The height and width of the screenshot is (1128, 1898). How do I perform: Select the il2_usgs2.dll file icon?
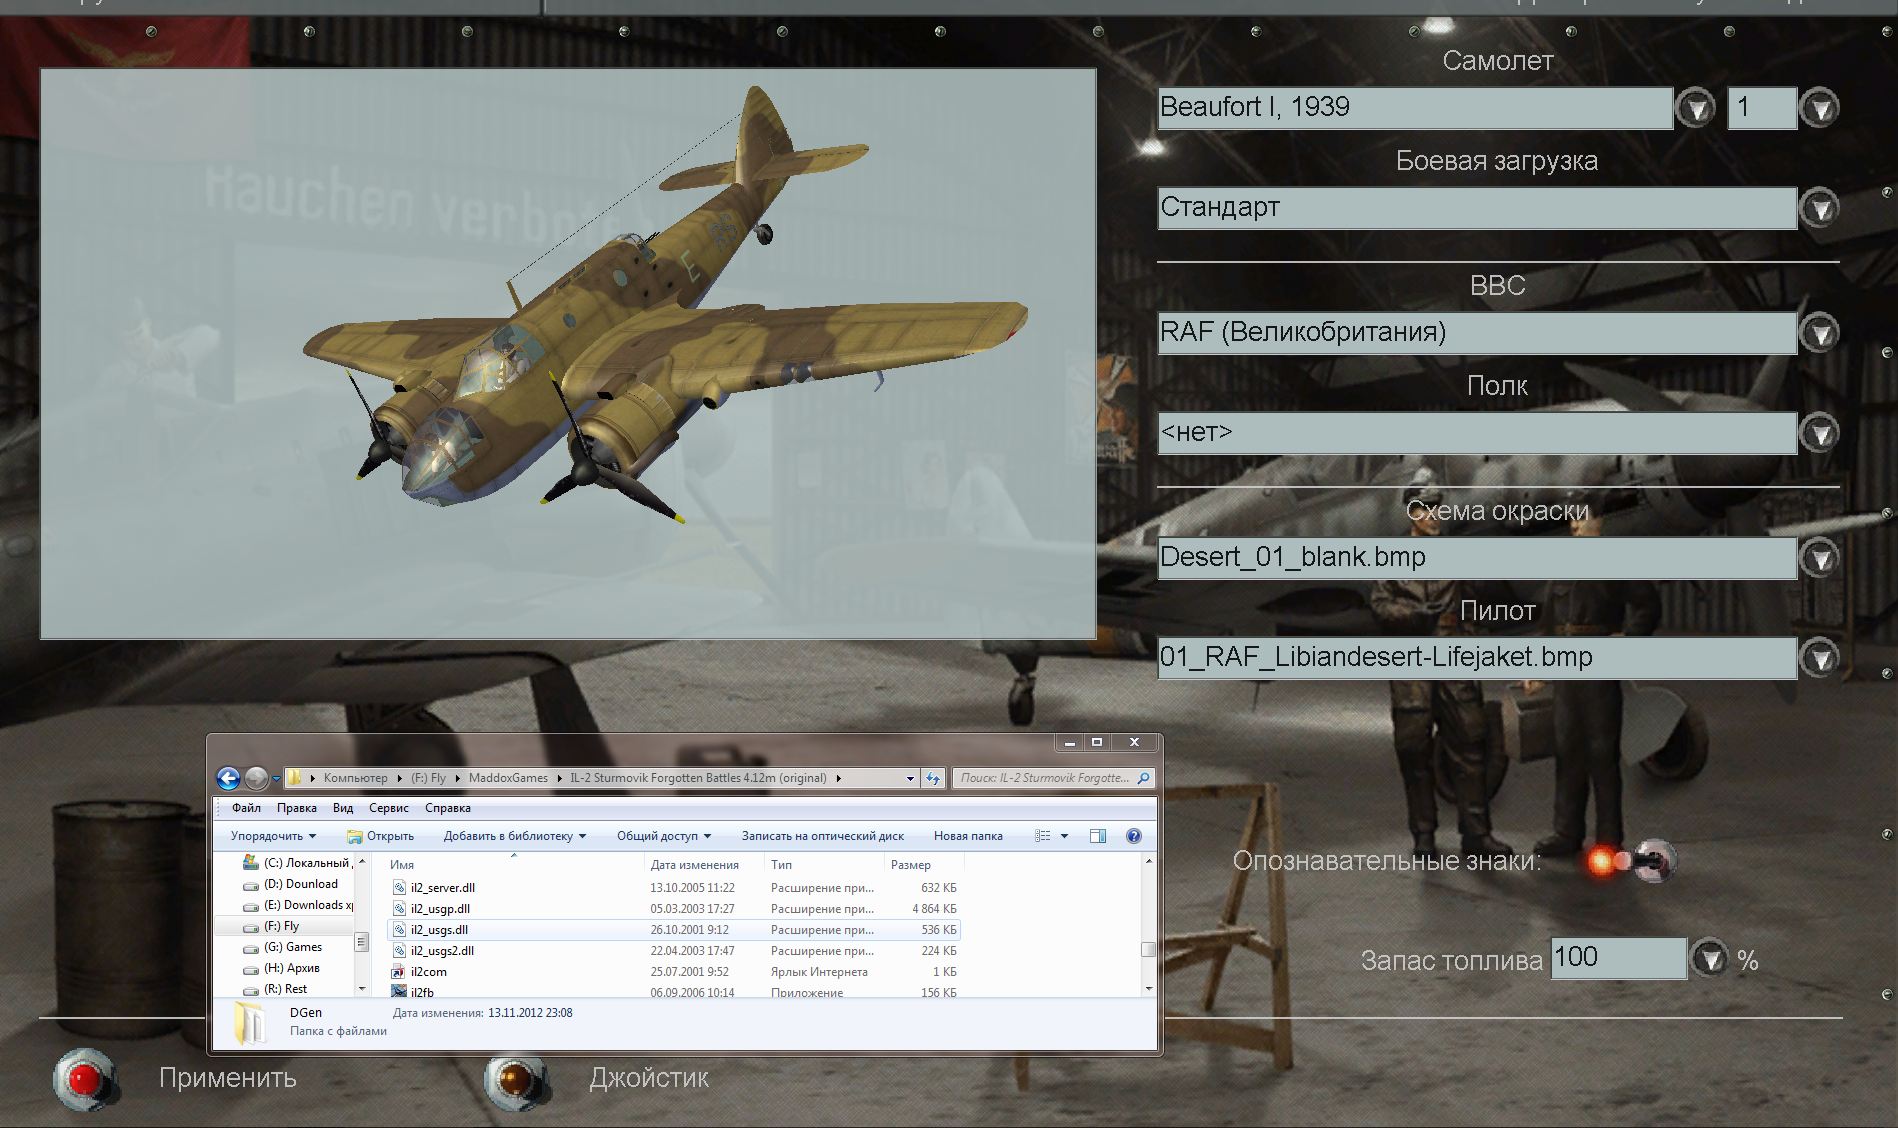(400, 951)
